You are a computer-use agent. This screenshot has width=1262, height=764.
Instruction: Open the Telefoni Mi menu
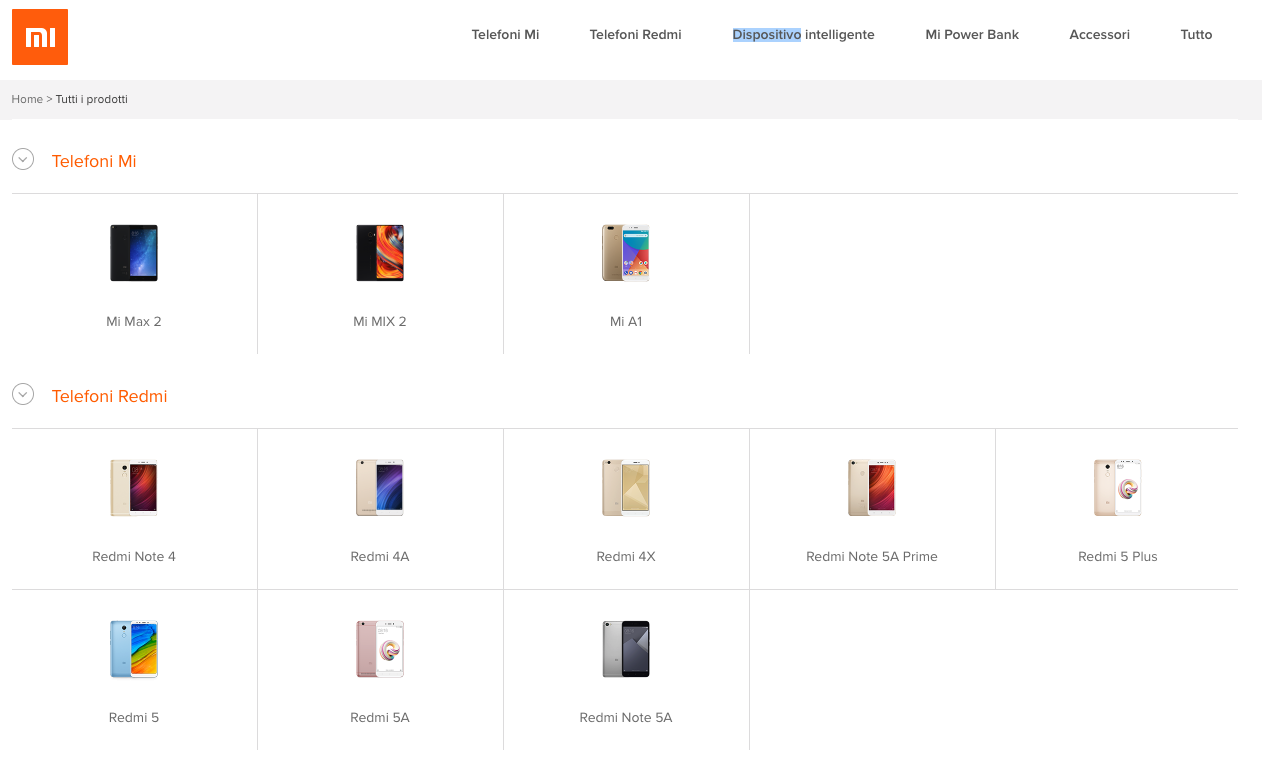(x=505, y=34)
